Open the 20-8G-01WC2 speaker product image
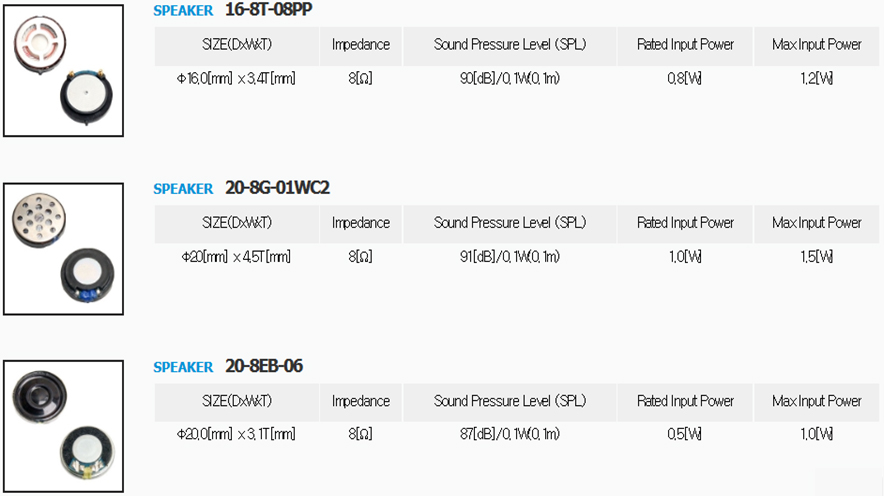This screenshot has height=496, width=884. (63, 249)
